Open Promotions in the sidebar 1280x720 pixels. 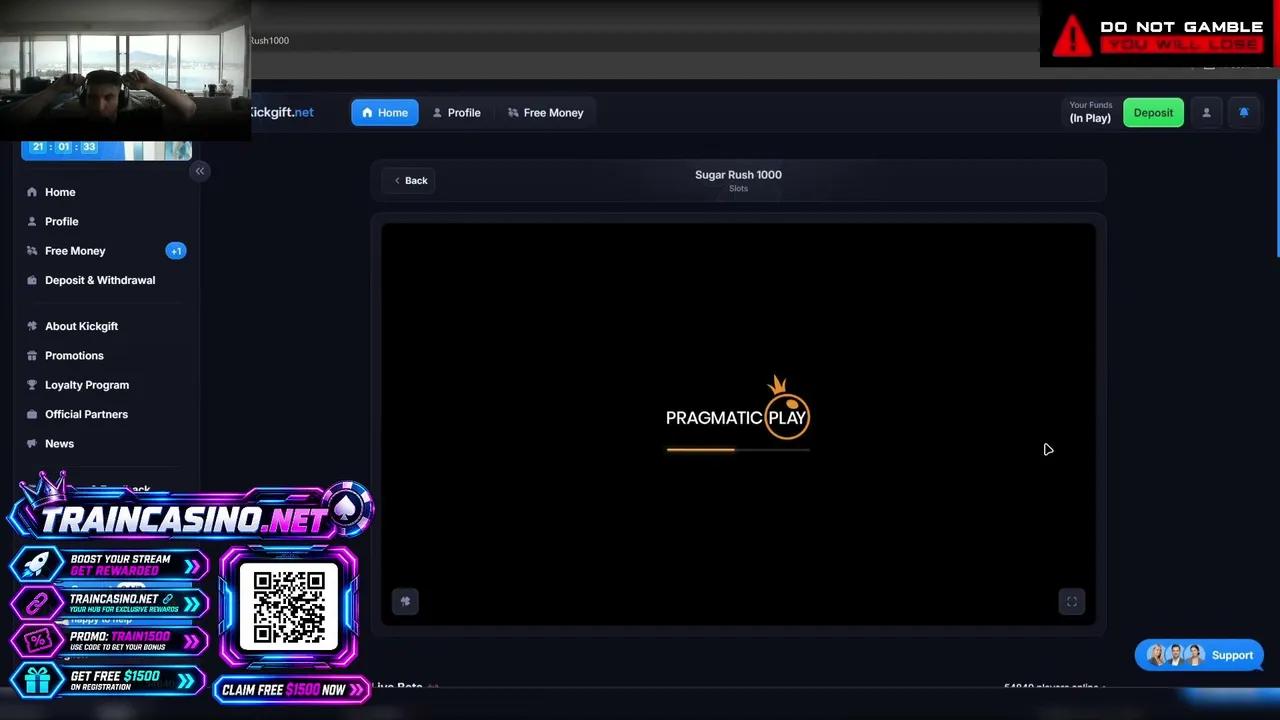coord(106,355)
